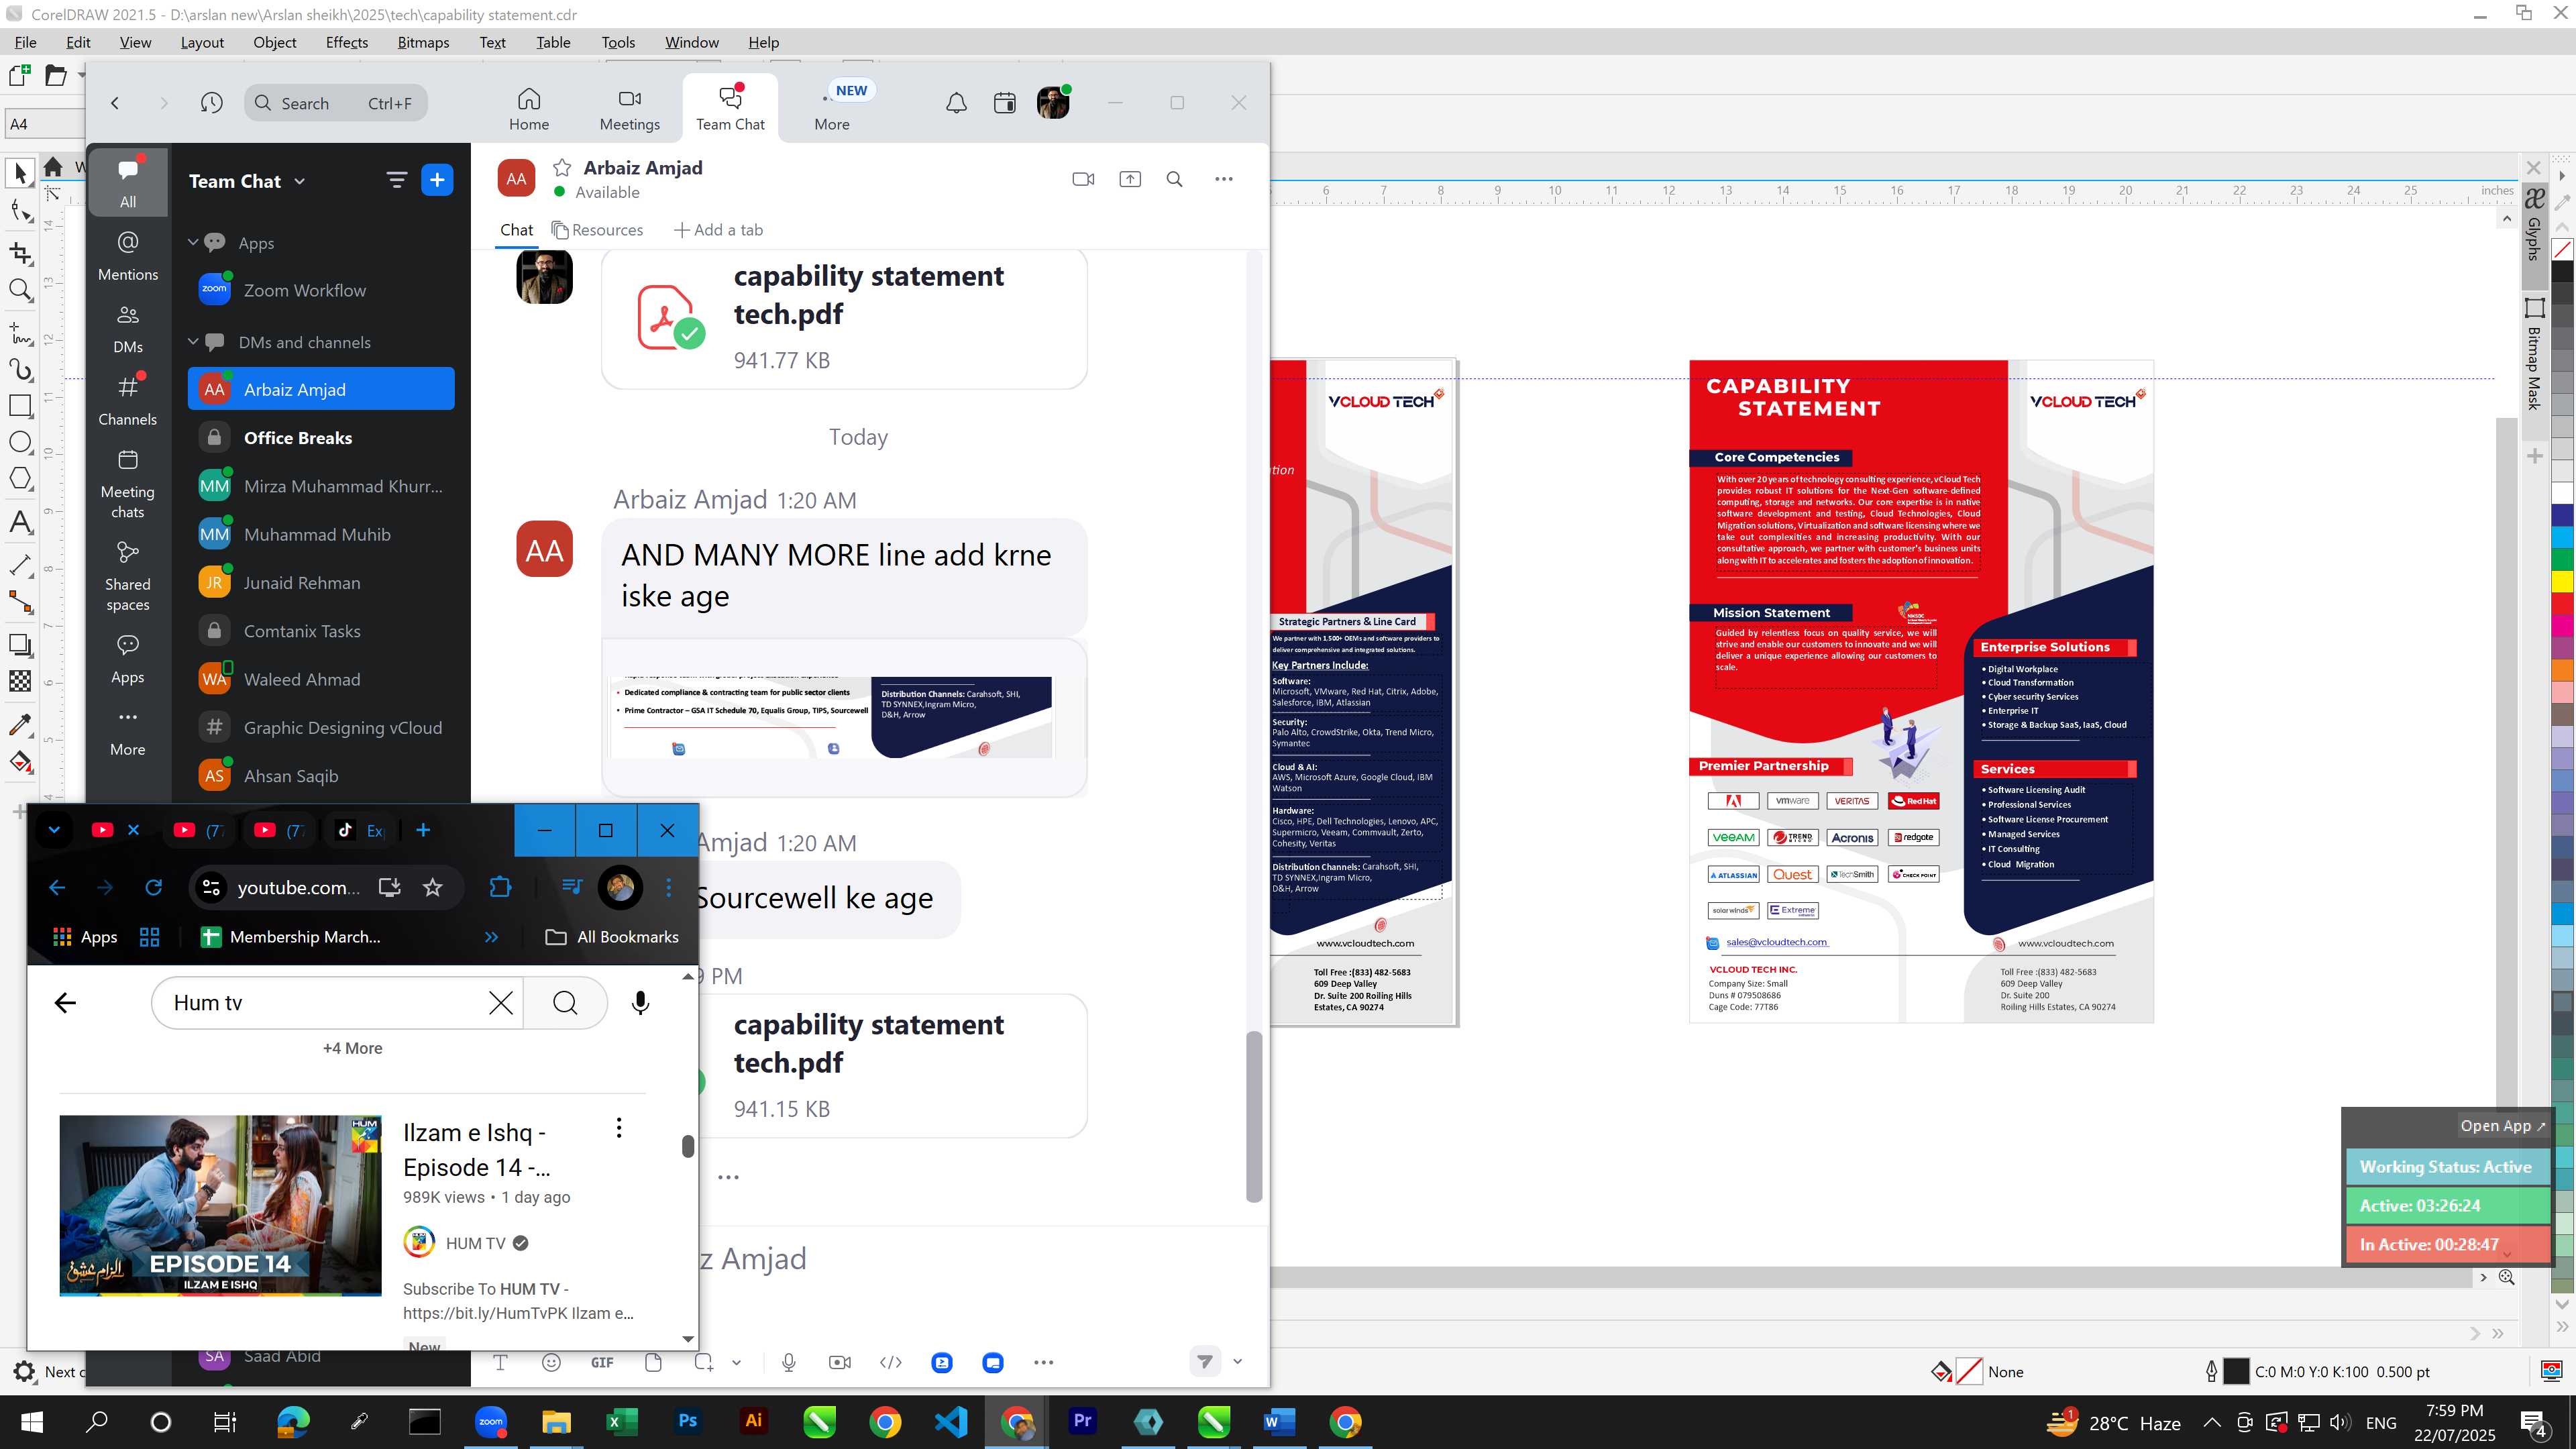This screenshot has height=1449, width=2576.
Task: Open Membership March bookmark
Action: [x=291, y=937]
